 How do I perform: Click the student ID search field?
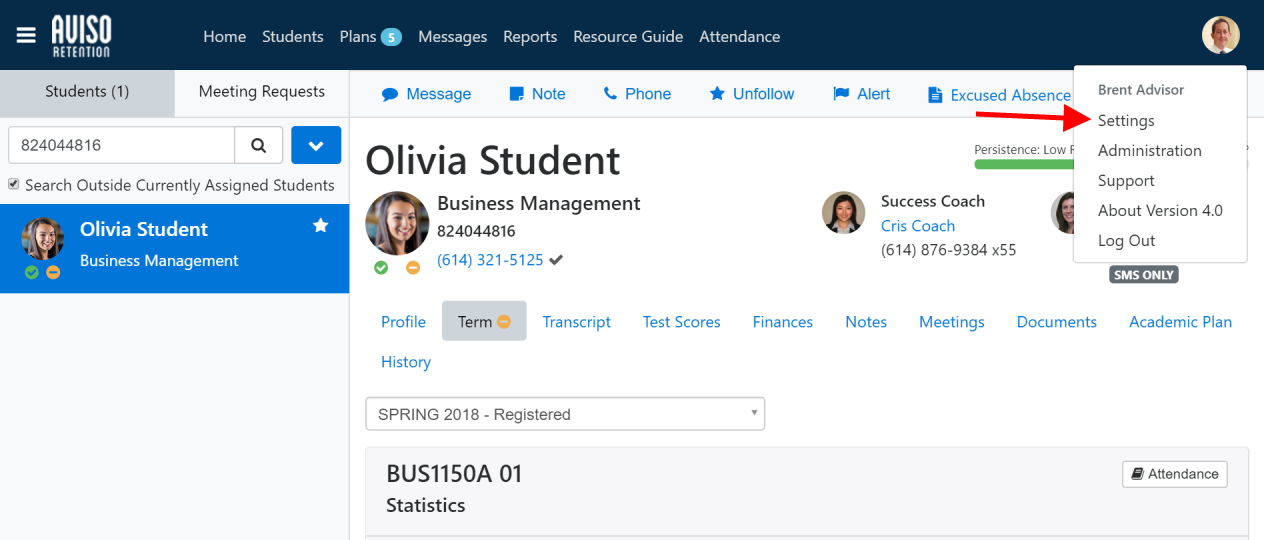pyautogui.click(x=122, y=145)
